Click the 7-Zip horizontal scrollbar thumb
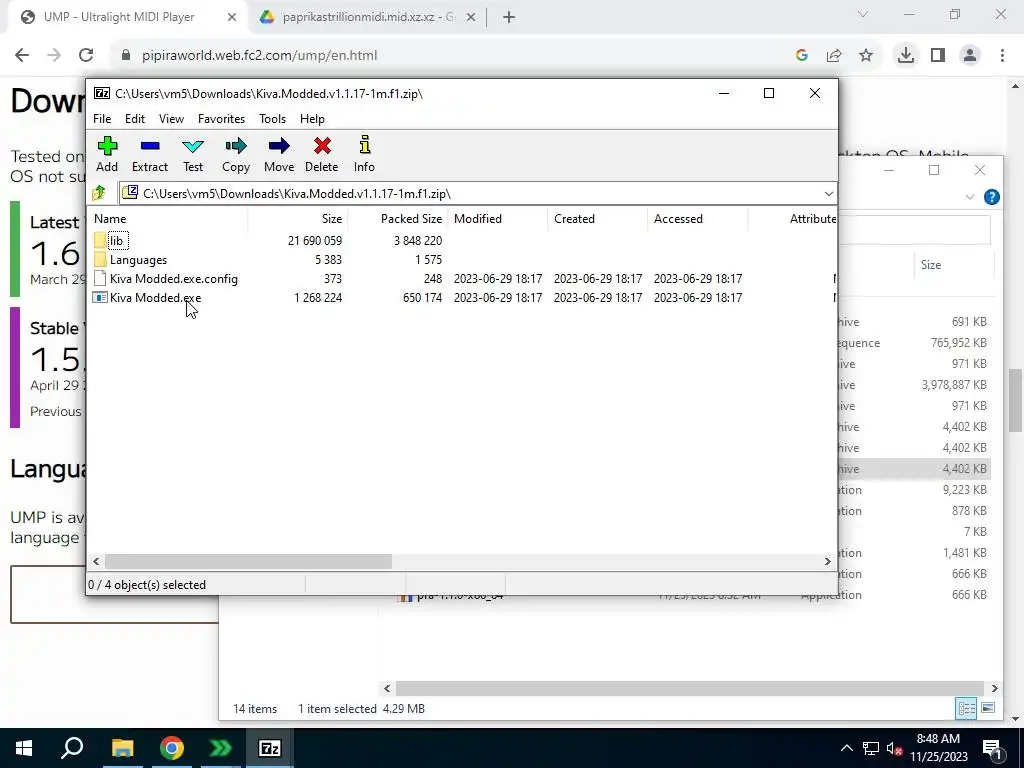The width and height of the screenshot is (1024, 768). click(x=248, y=562)
